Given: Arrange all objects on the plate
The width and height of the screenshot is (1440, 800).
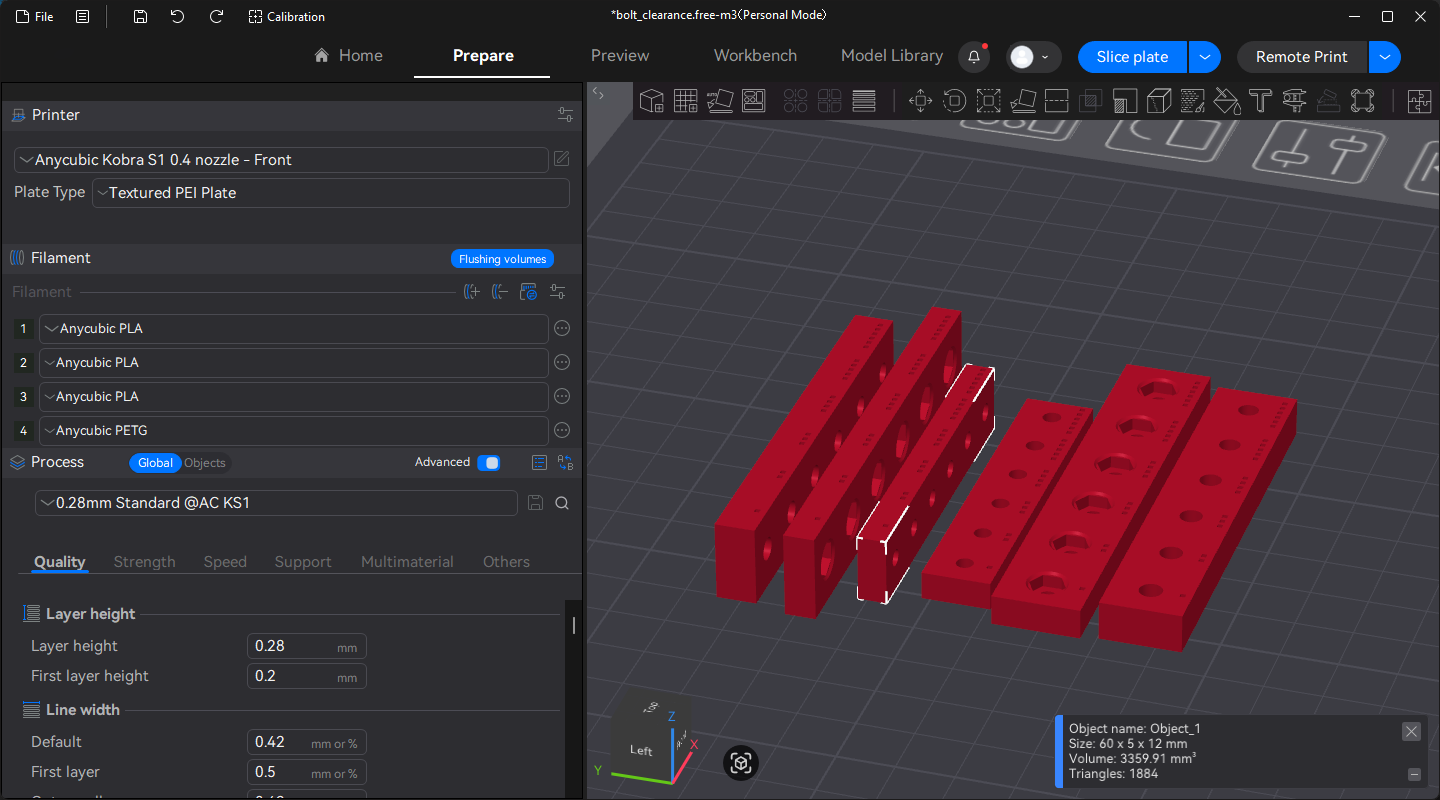Looking at the screenshot, I should 753,100.
